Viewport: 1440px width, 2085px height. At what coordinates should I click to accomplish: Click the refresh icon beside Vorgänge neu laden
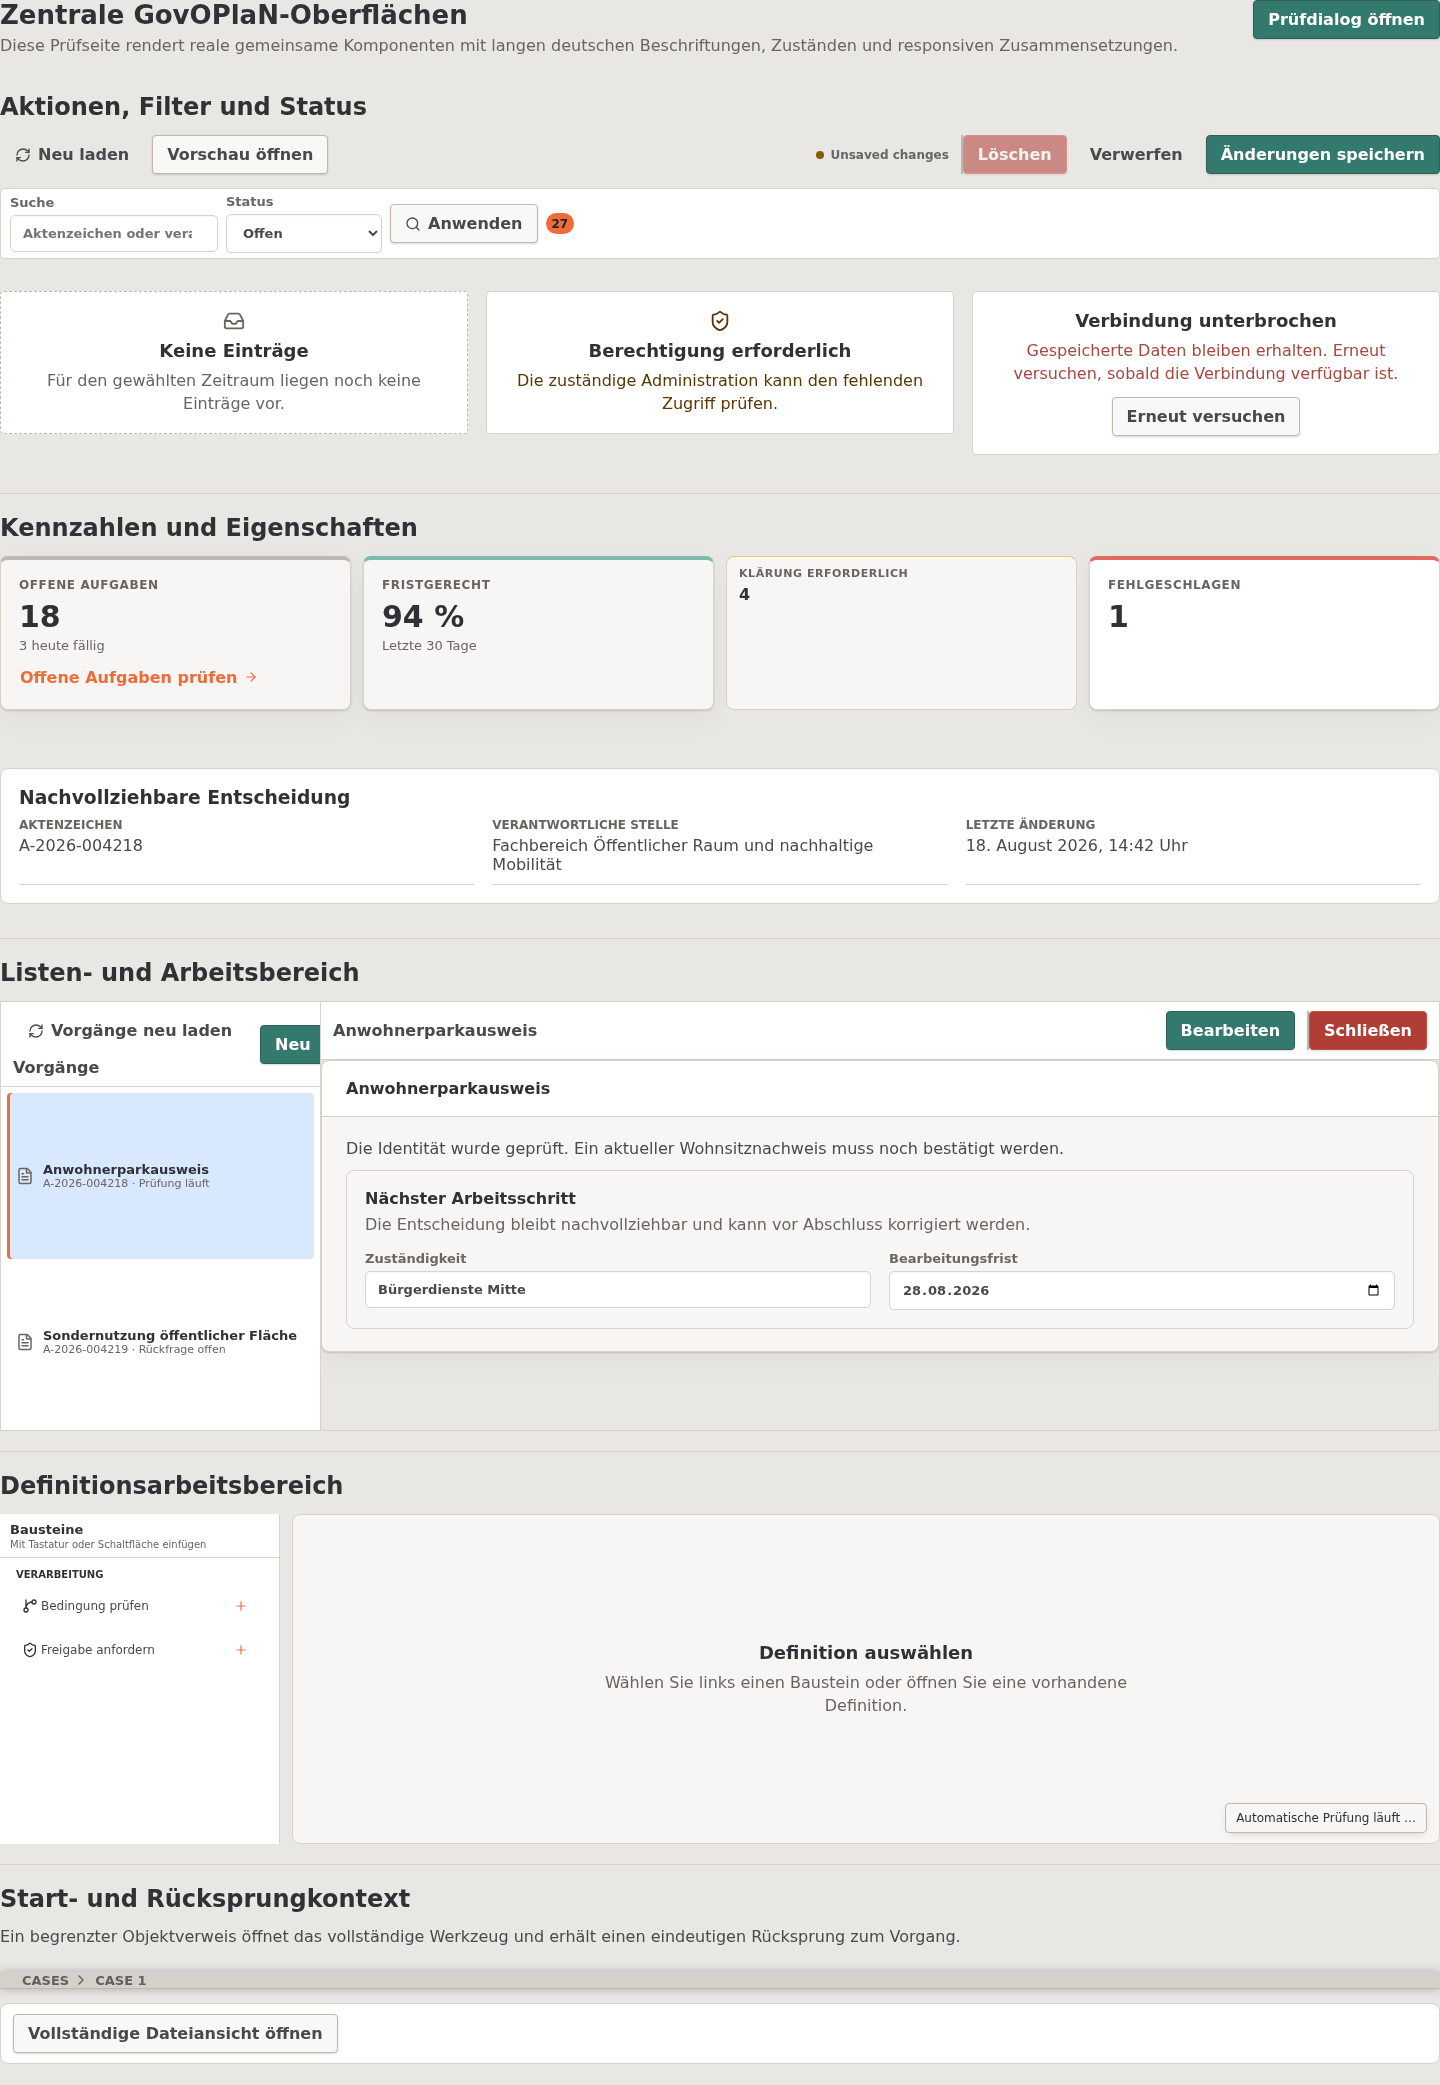tap(36, 1031)
